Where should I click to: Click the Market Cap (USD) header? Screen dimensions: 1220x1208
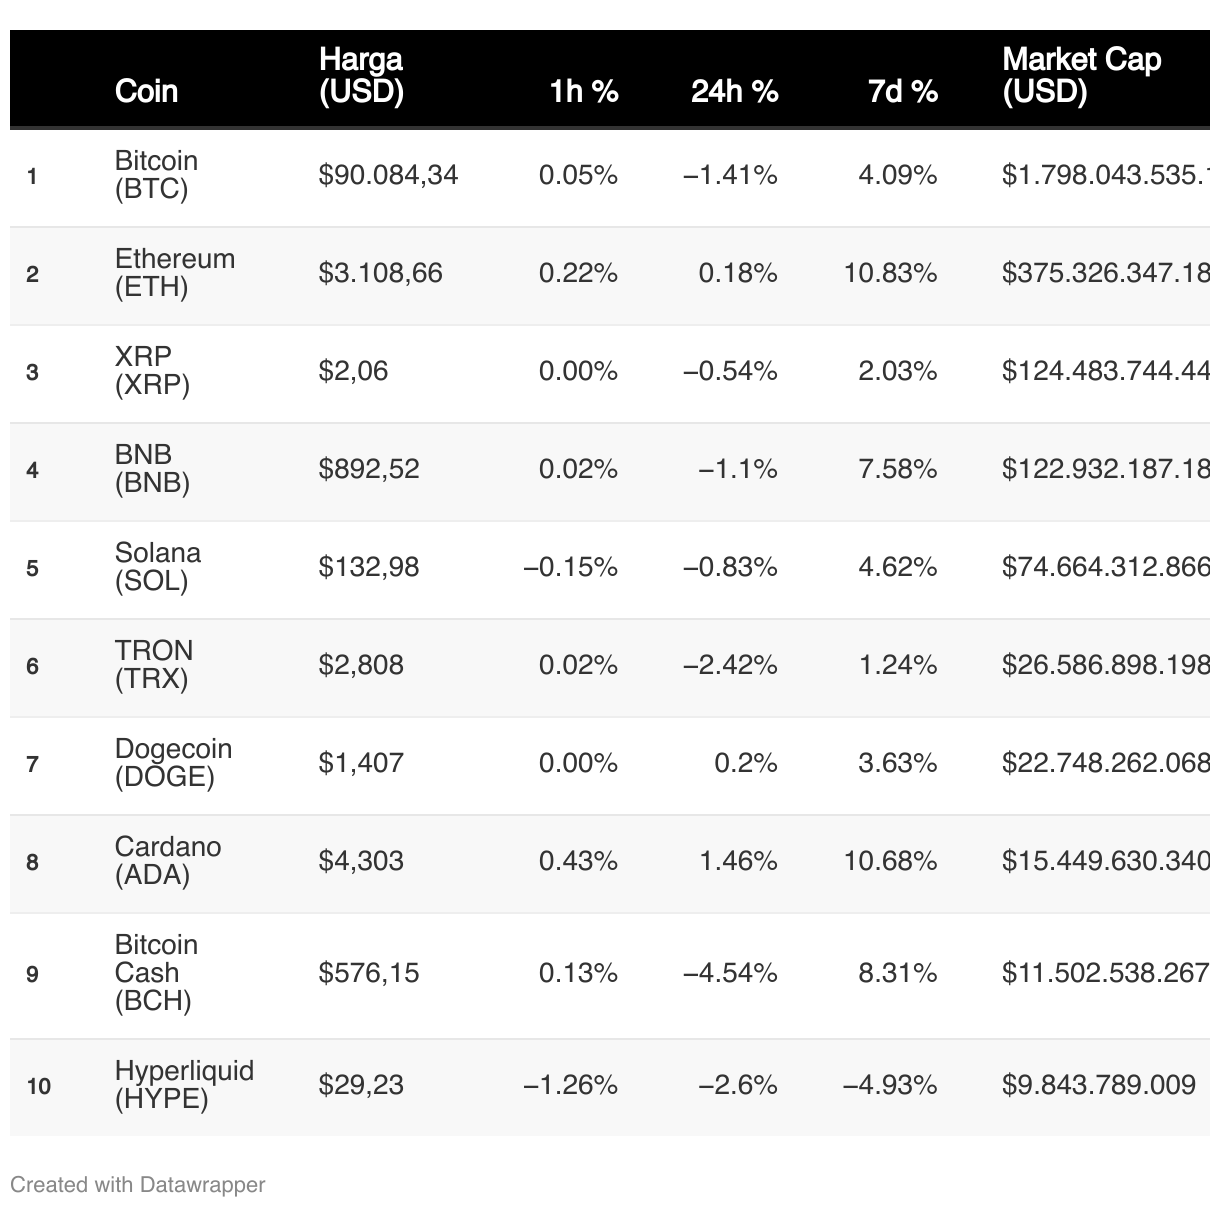tap(1081, 76)
